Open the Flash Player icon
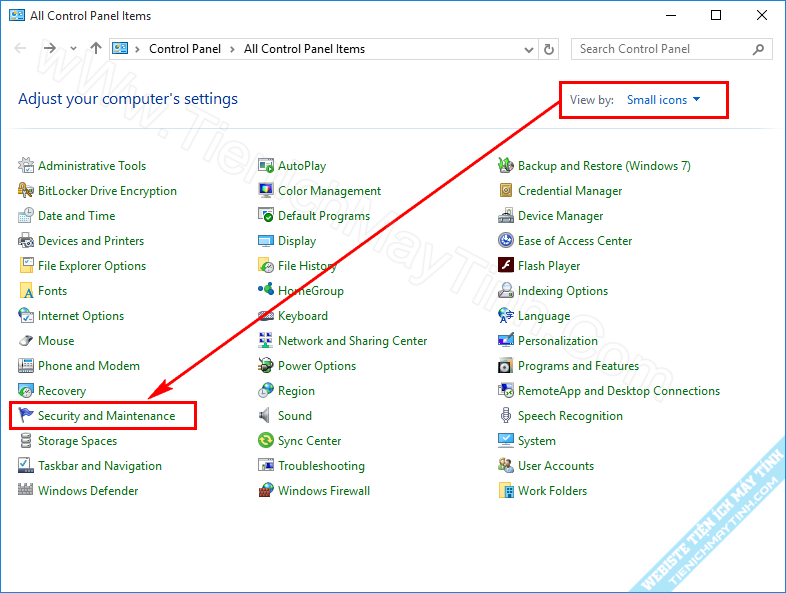Screen dimensions: 786x593 click(506, 266)
